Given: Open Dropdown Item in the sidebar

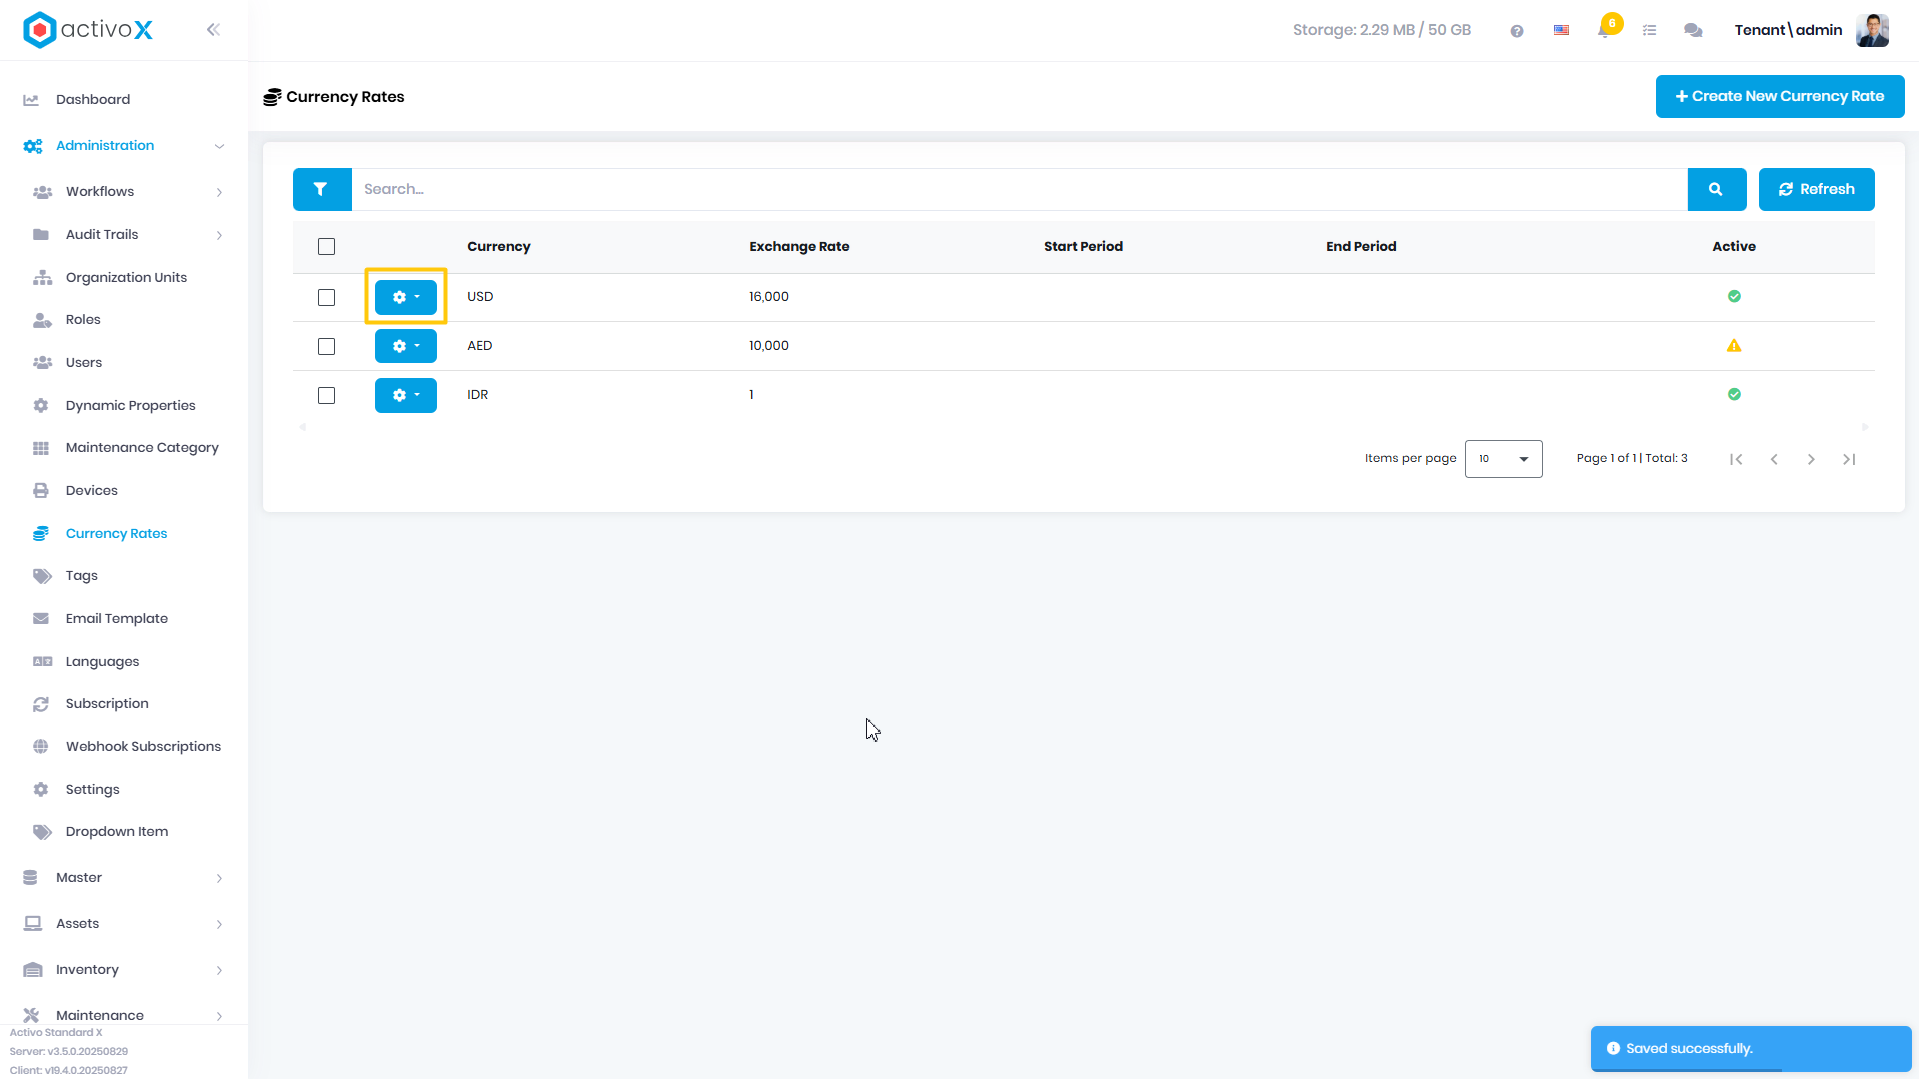Looking at the screenshot, I should click(x=117, y=832).
